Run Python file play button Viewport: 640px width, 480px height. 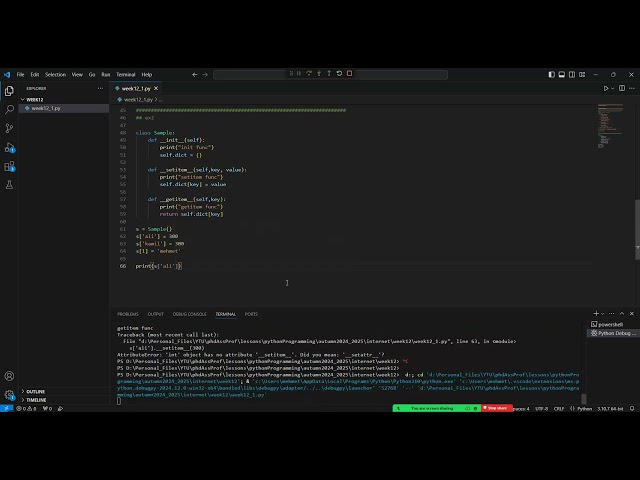coord(606,88)
